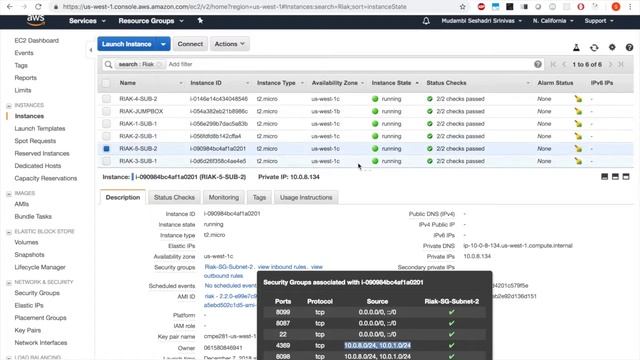640x360 pixels.
Task: Click the search filter help icon
Action: pos(538,64)
